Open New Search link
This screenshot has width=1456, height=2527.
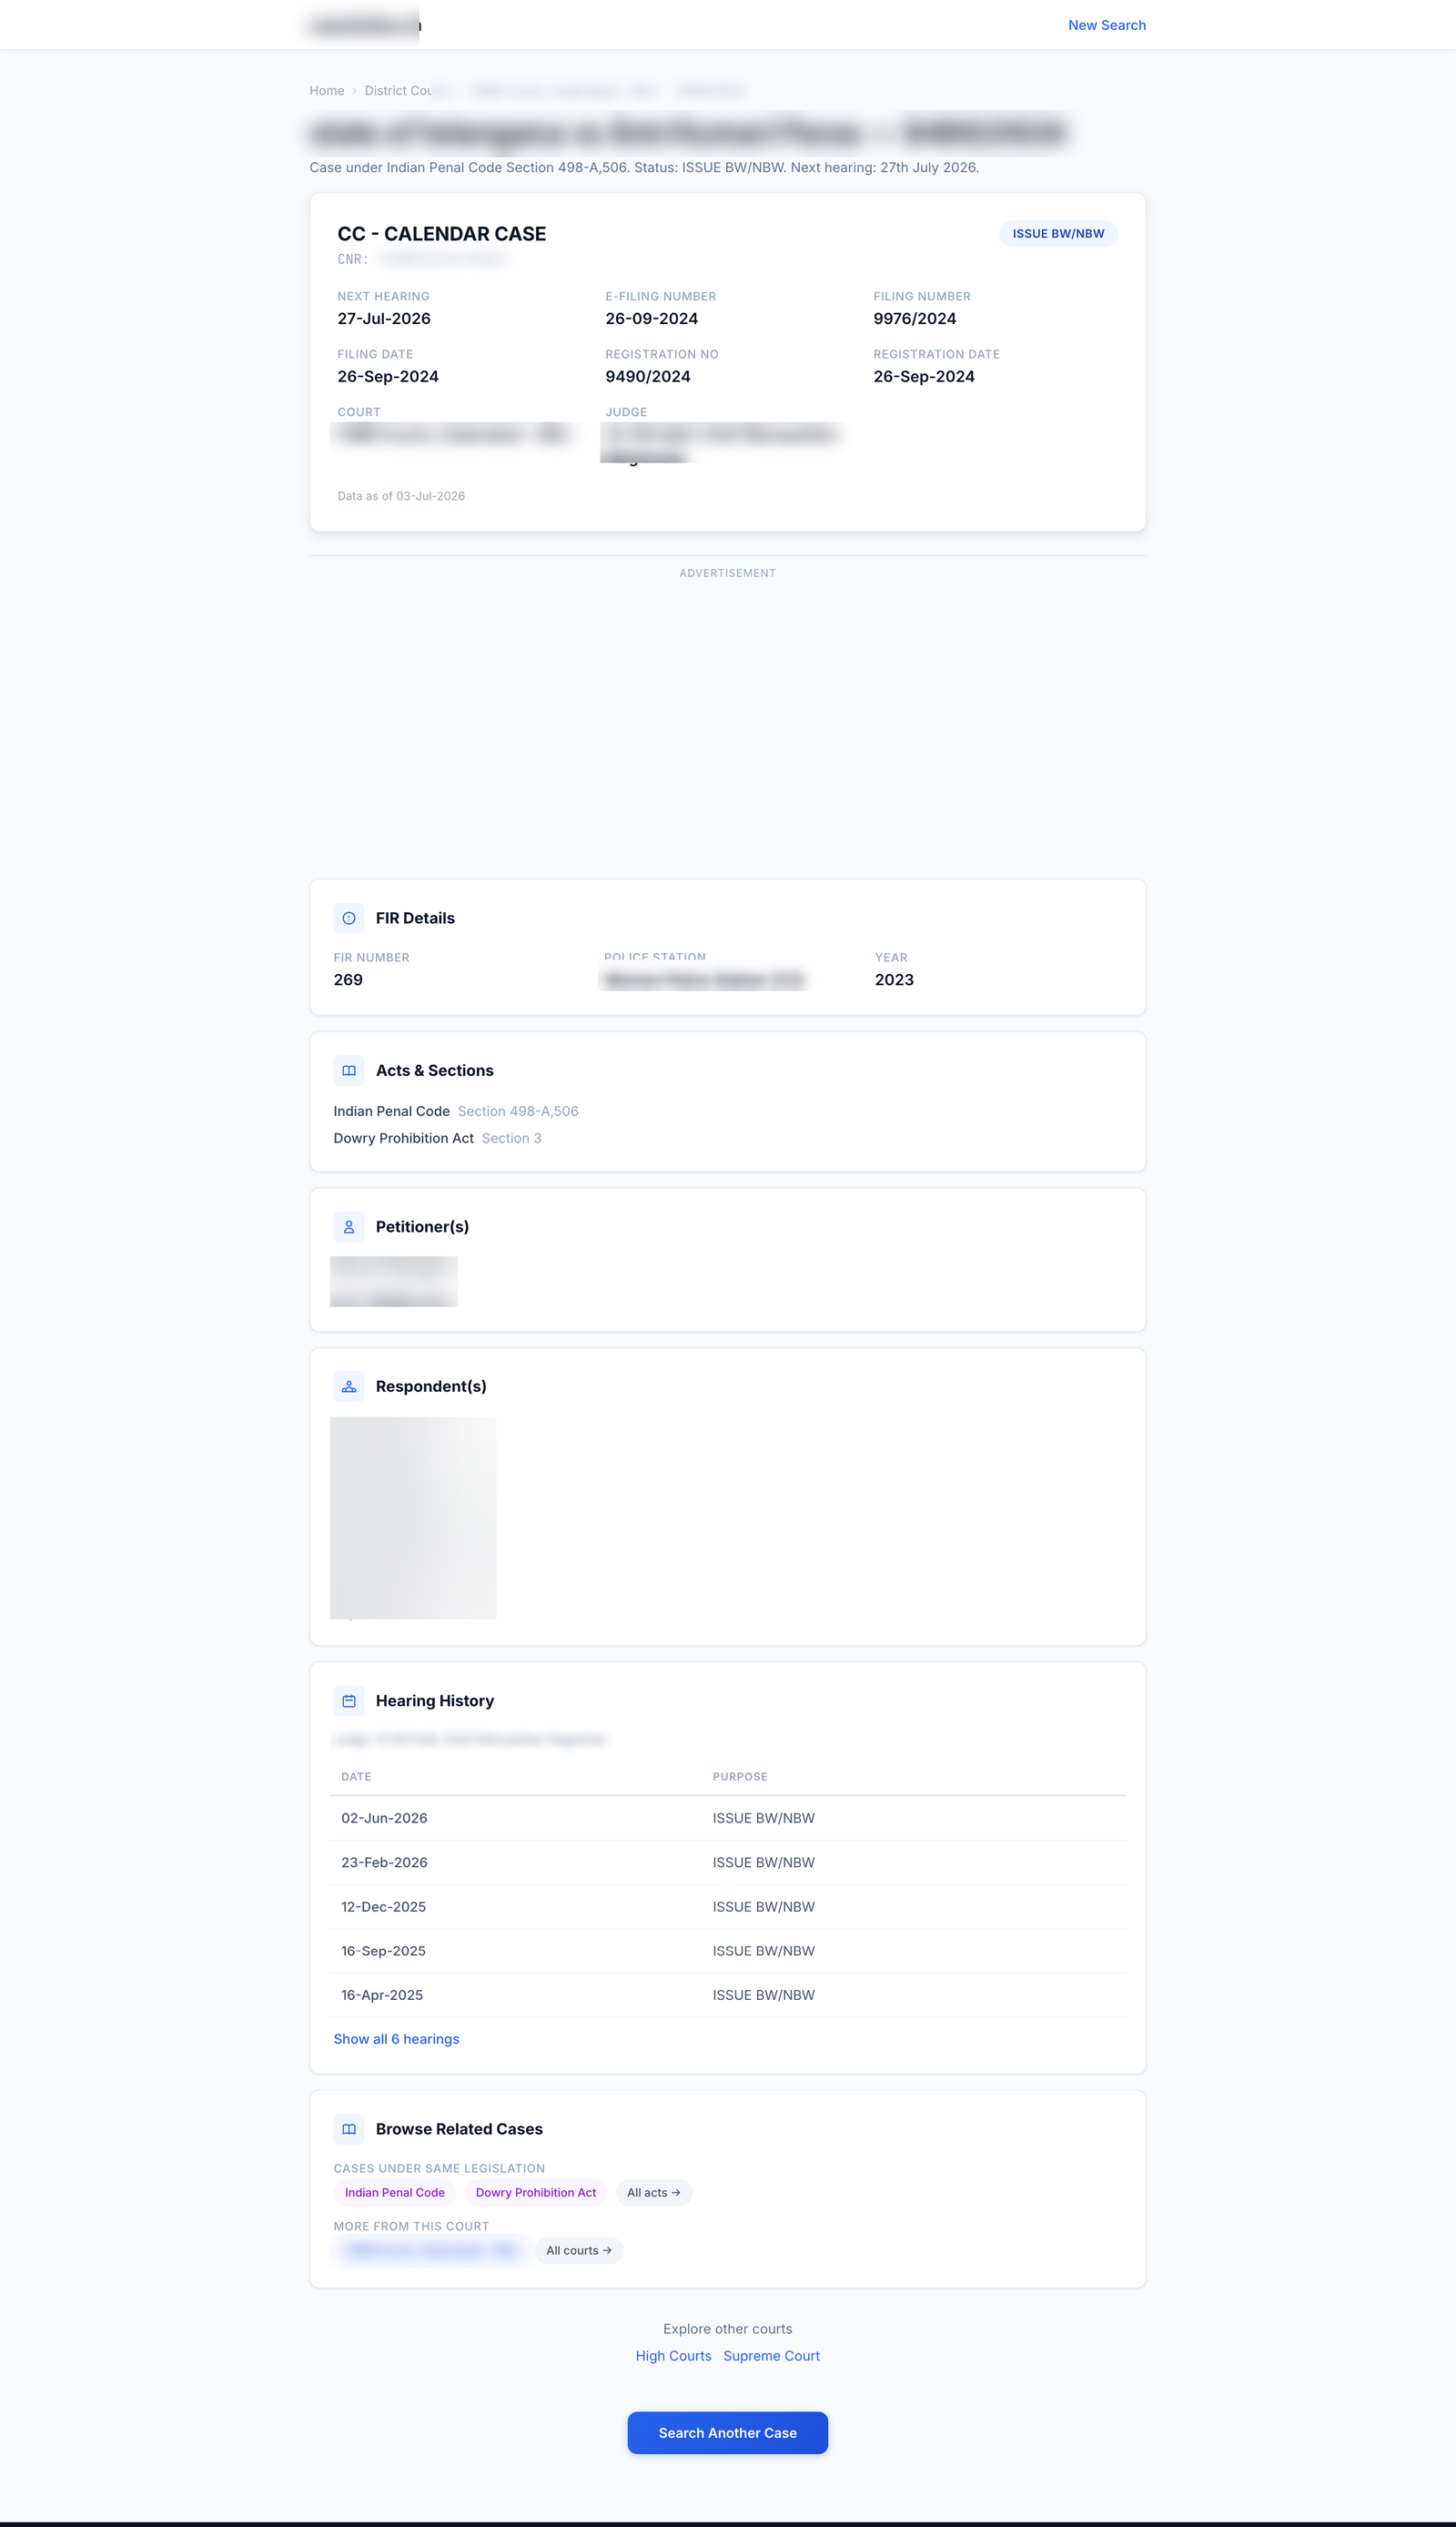point(1106,25)
